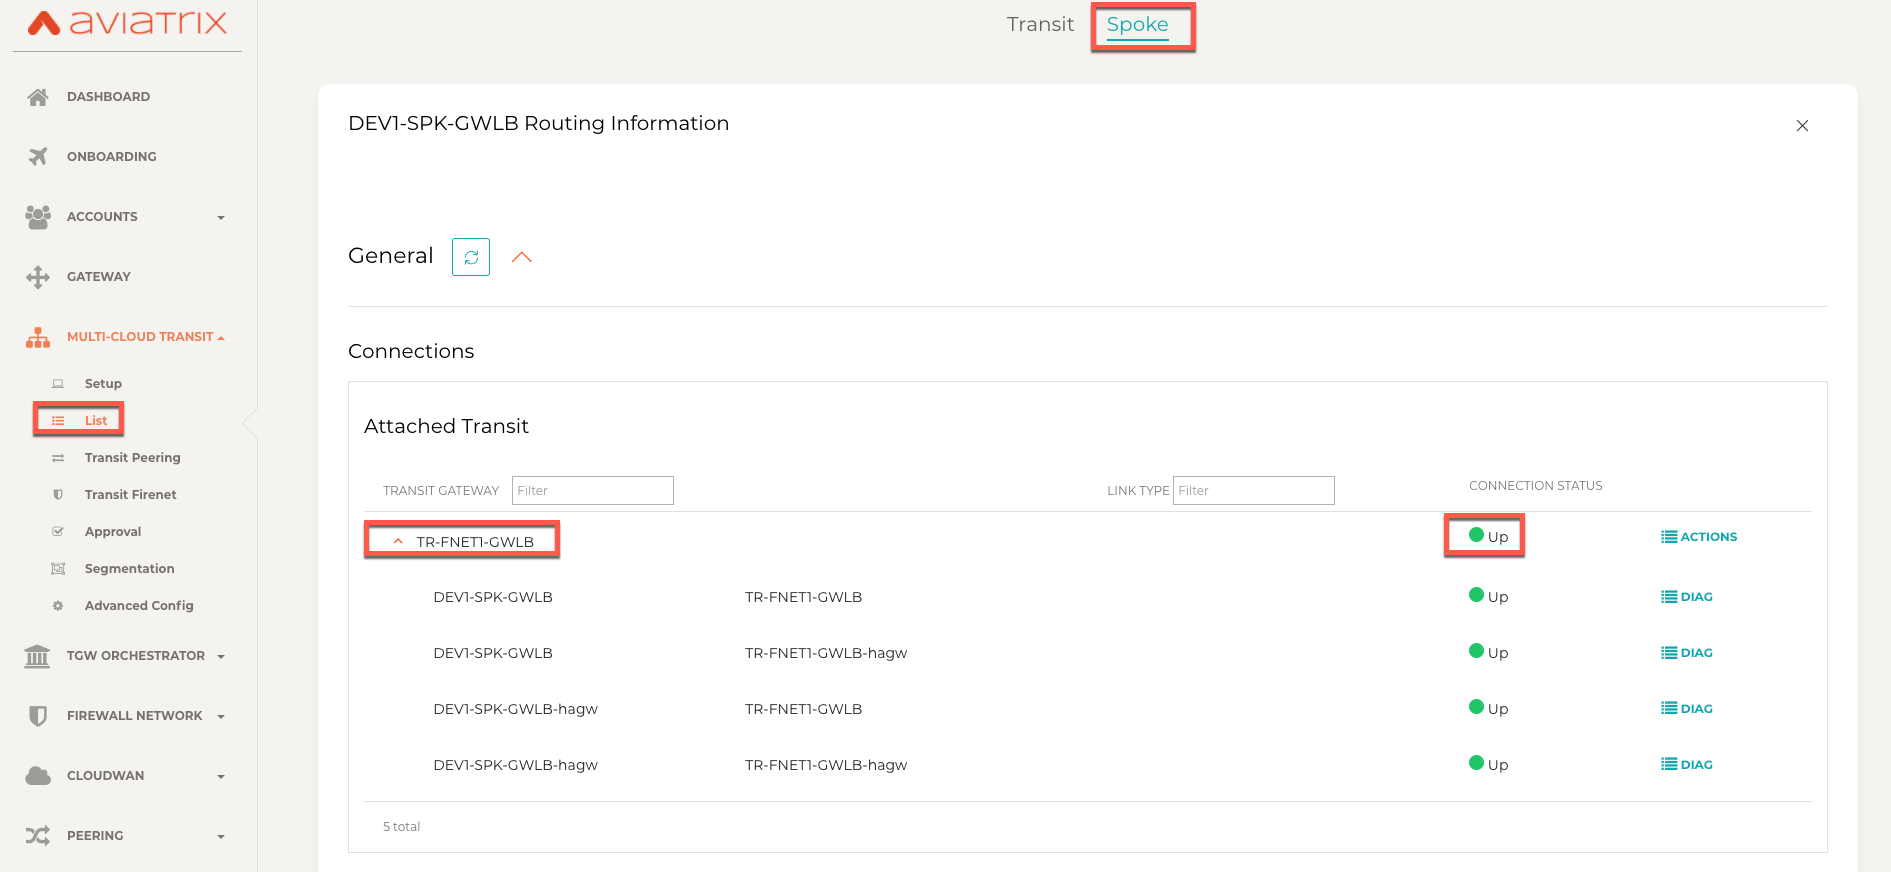This screenshot has width=1891, height=872.
Task: Open Transit Firenet submenu item
Action: click(x=130, y=495)
